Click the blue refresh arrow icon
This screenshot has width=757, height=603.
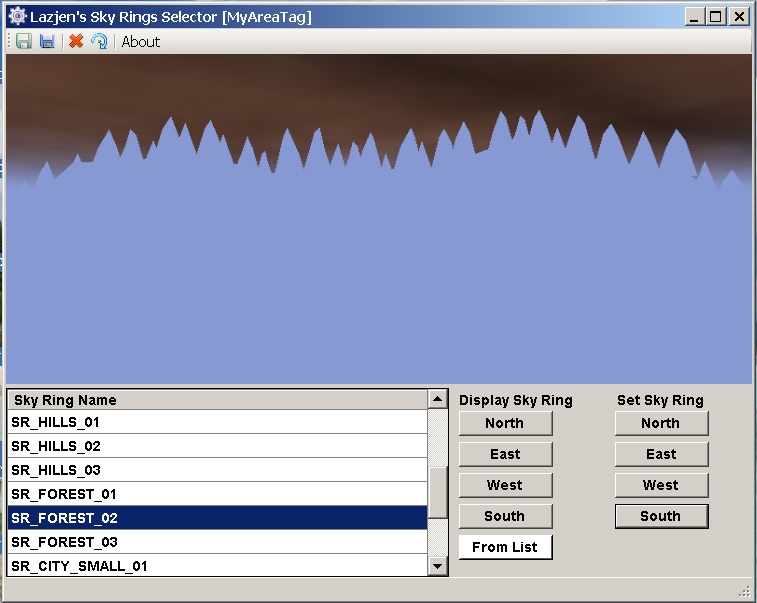point(99,41)
